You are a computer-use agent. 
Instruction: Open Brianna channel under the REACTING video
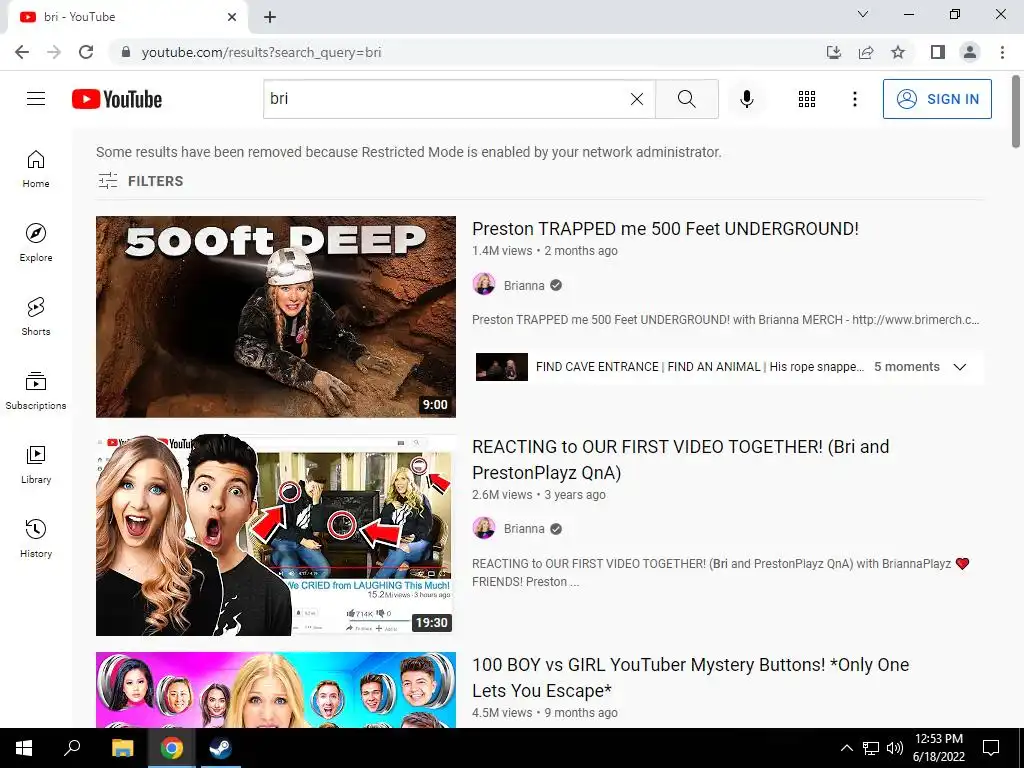click(x=524, y=529)
